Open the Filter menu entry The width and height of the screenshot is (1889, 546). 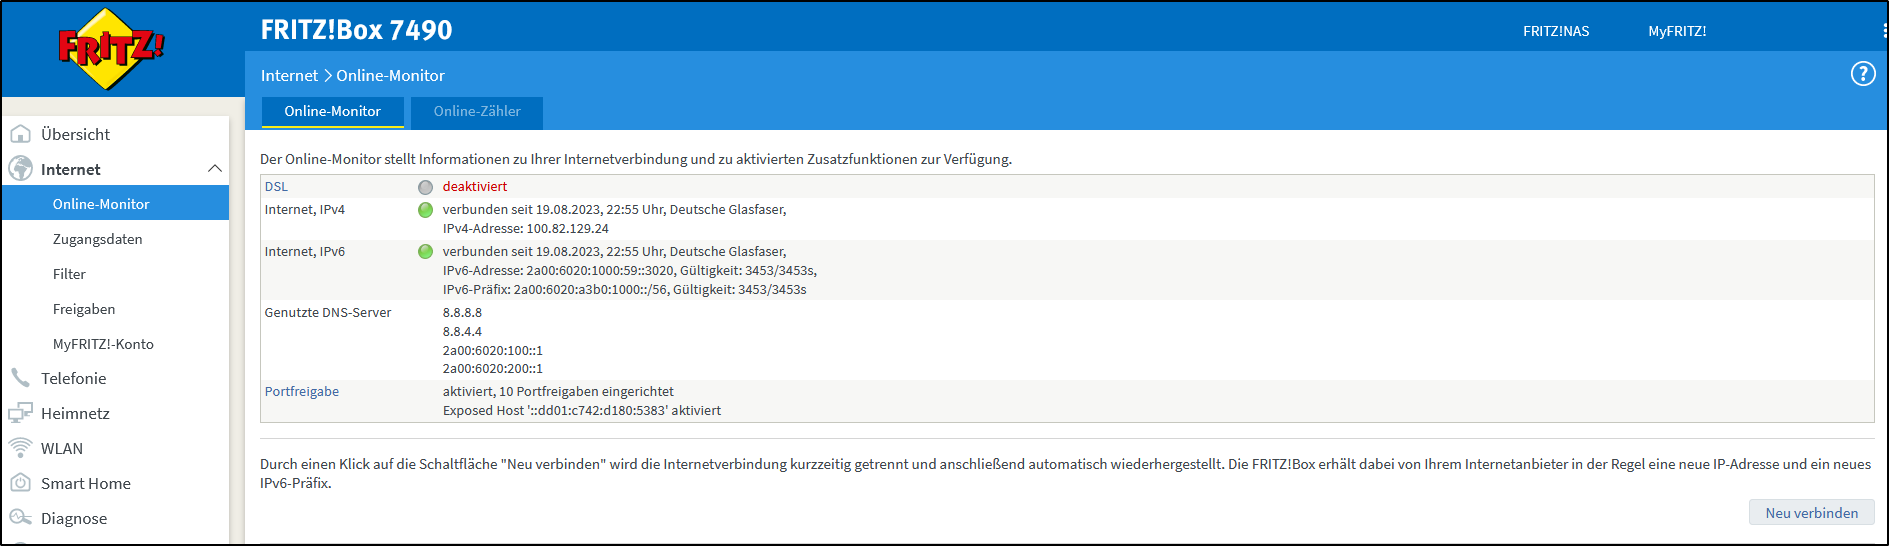pos(69,274)
